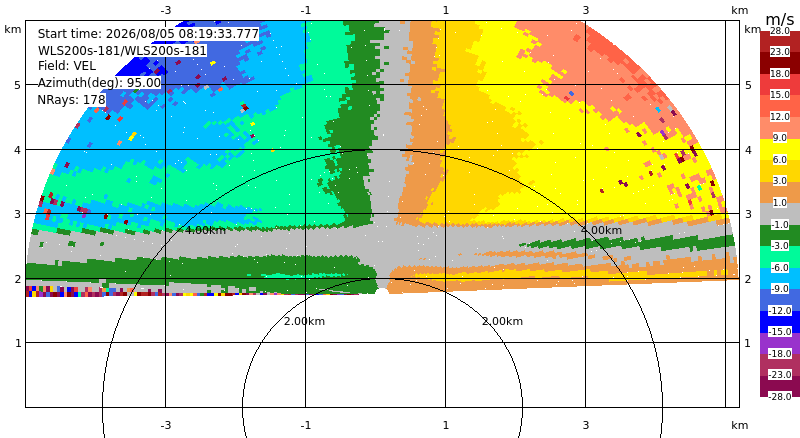Image resolution: width=800 pixels, height=438 pixels.
Task: Click the right 4.00km range ring label
Action: pyautogui.click(x=601, y=230)
